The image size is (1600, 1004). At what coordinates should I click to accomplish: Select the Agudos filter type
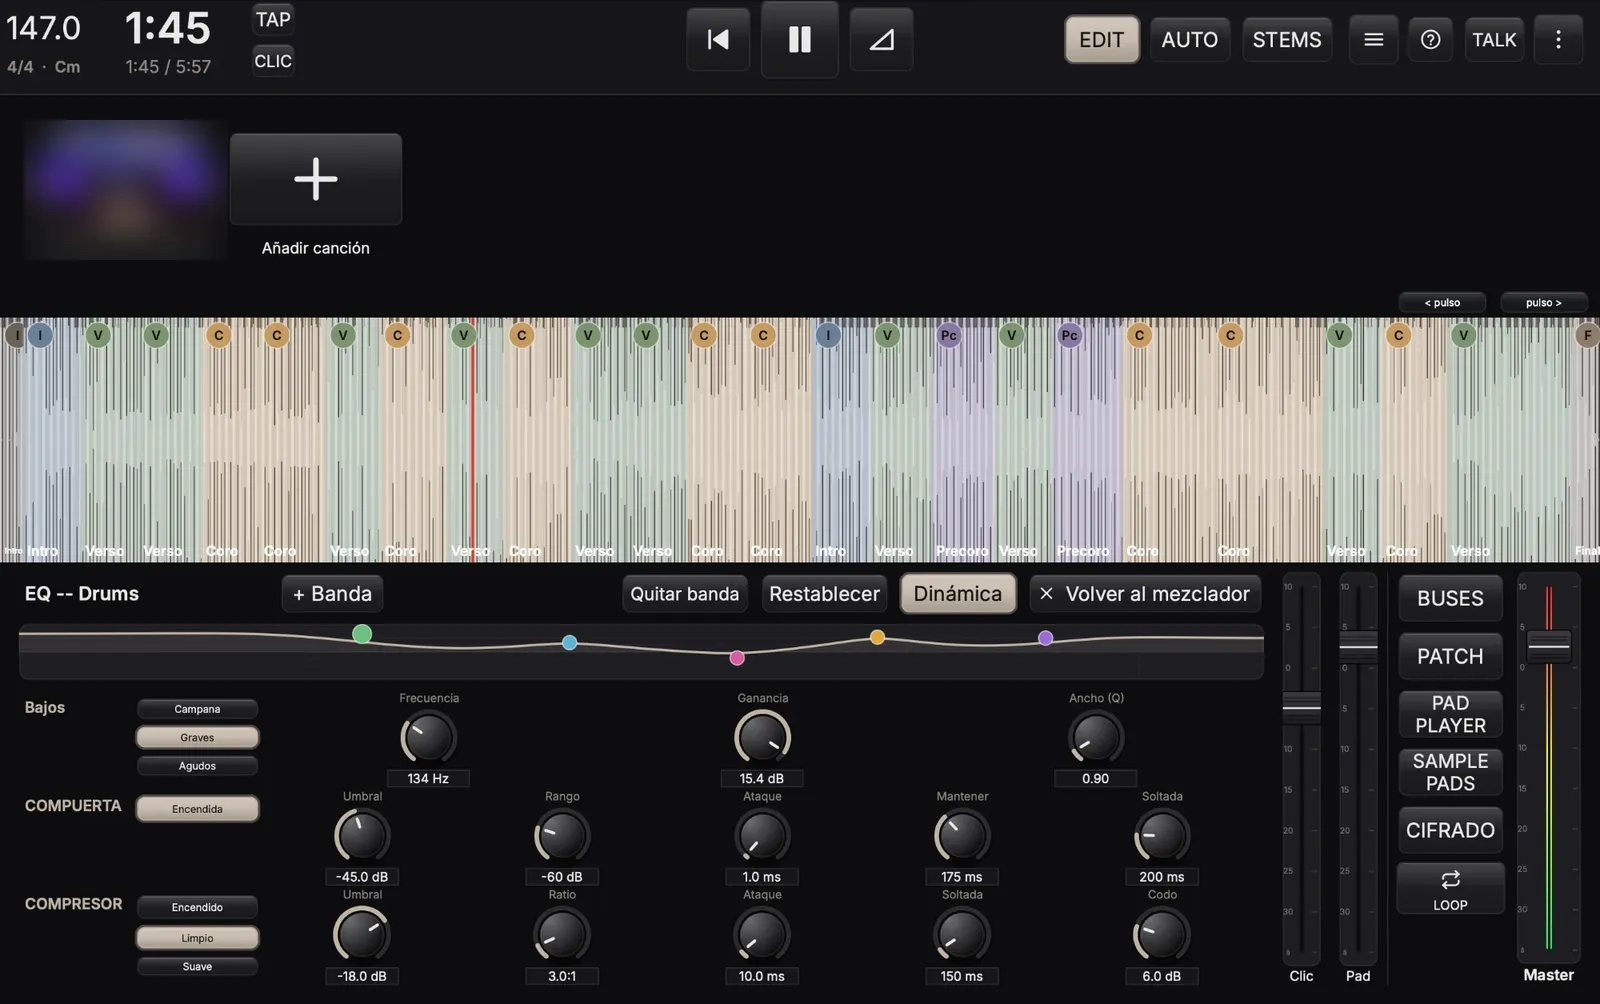(x=197, y=766)
